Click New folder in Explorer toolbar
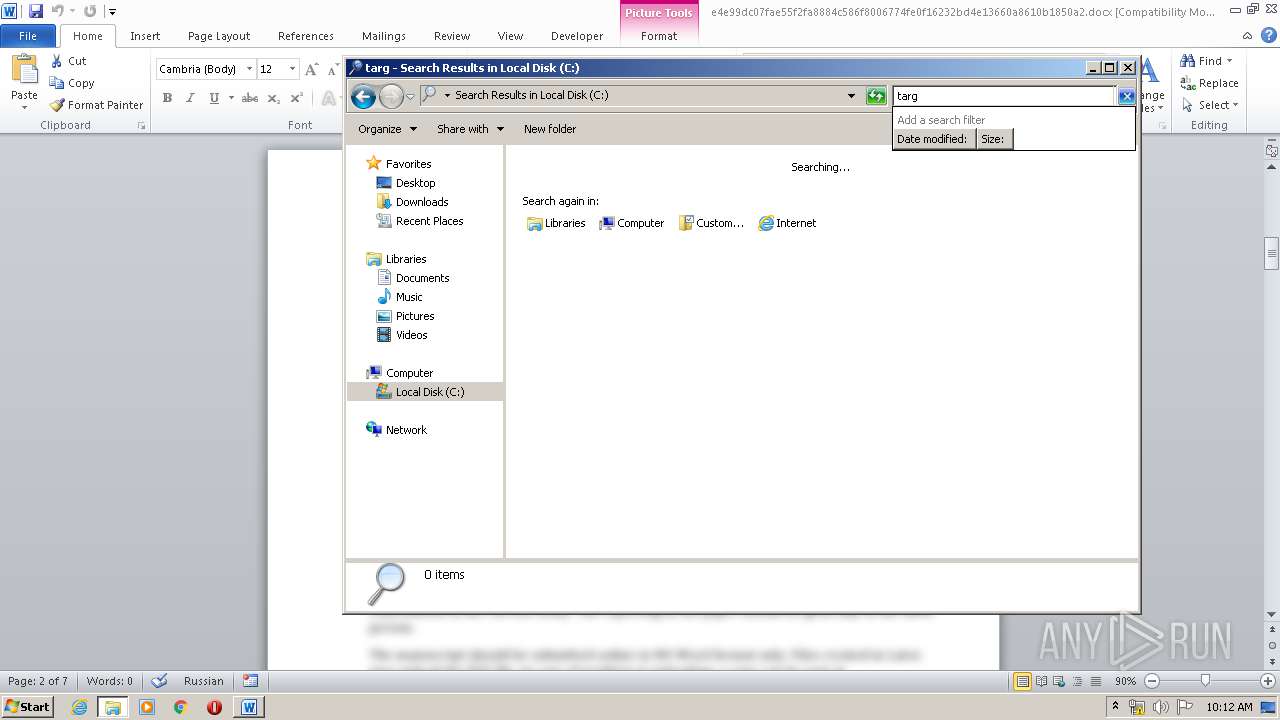The height and width of the screenshot is (720, 1280). [550, 129]
